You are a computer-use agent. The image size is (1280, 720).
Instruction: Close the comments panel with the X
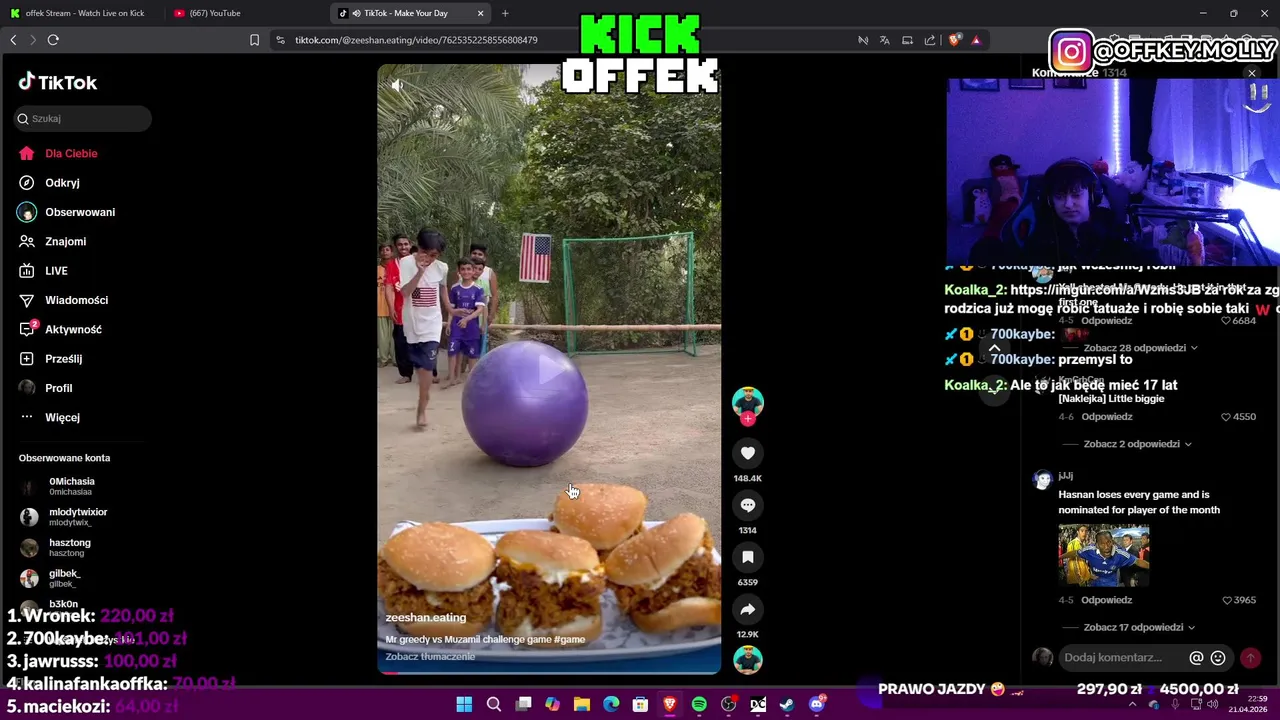1252,73
